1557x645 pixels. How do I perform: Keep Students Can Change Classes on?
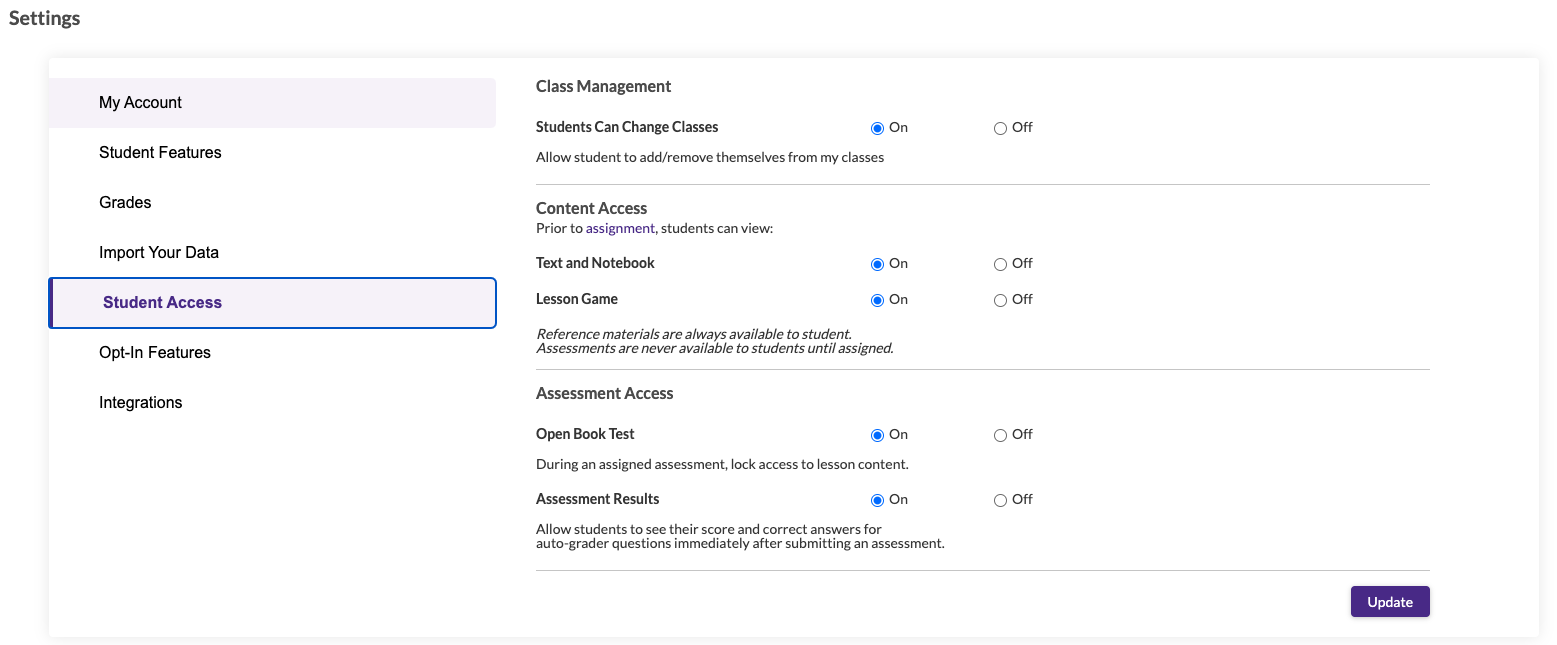tap(877, 127)
